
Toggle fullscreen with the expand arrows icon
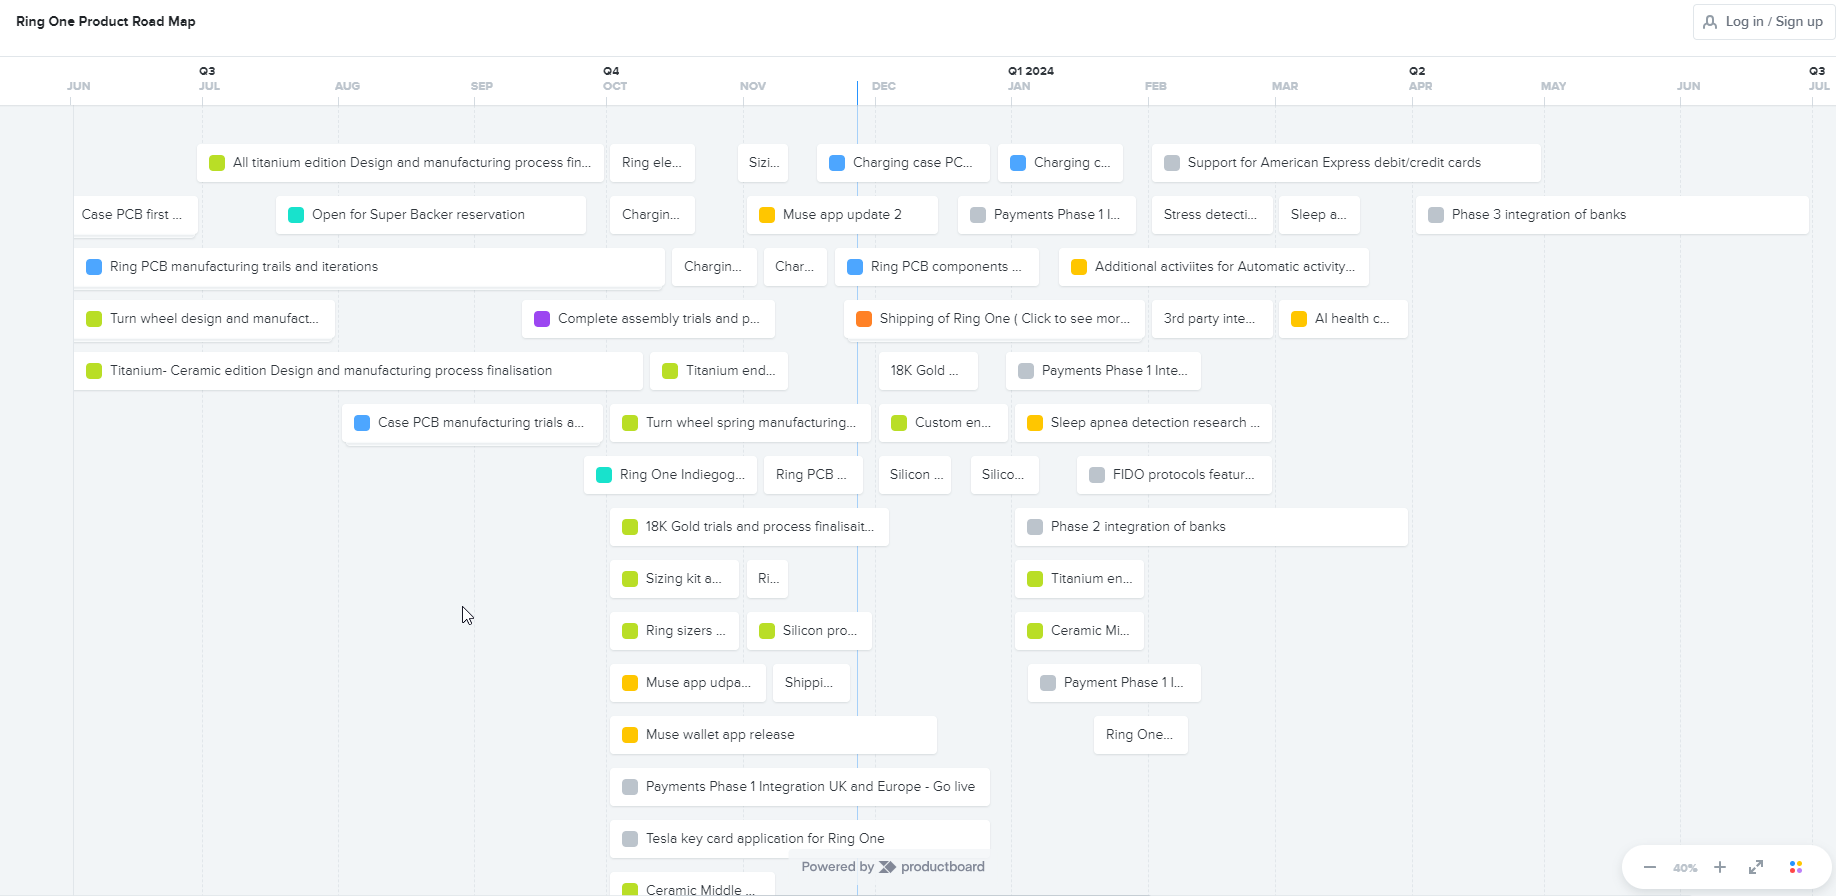tap(1756, 867)
